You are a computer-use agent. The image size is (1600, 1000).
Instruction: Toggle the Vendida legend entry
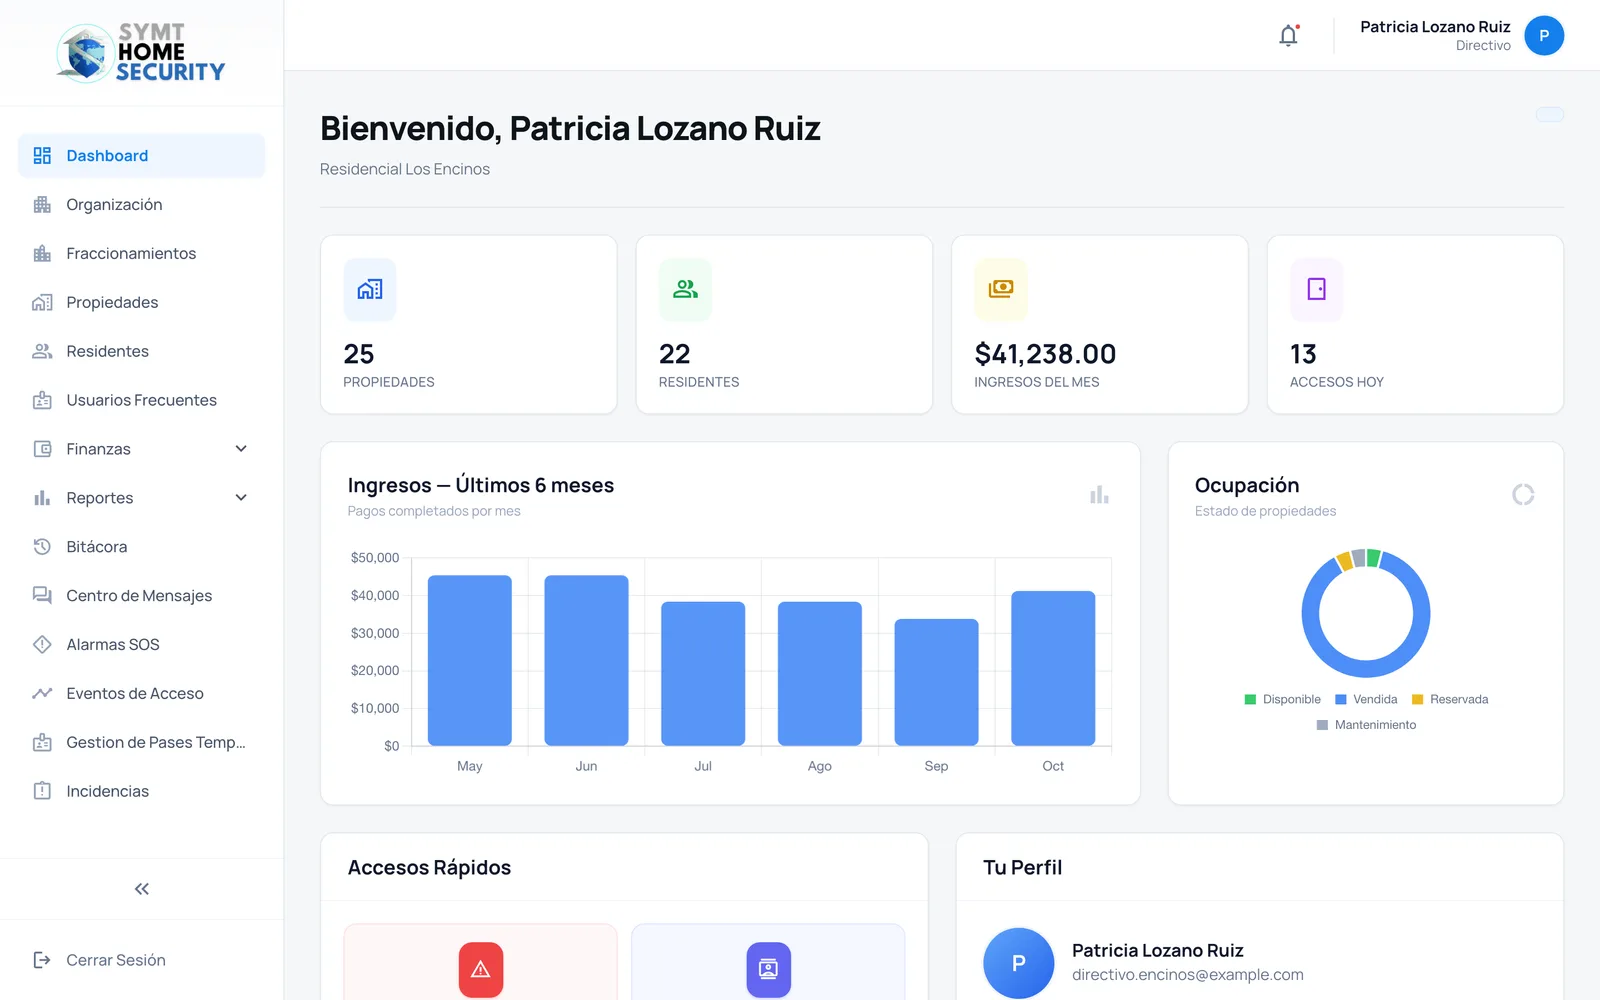[x=1366, y=699]
